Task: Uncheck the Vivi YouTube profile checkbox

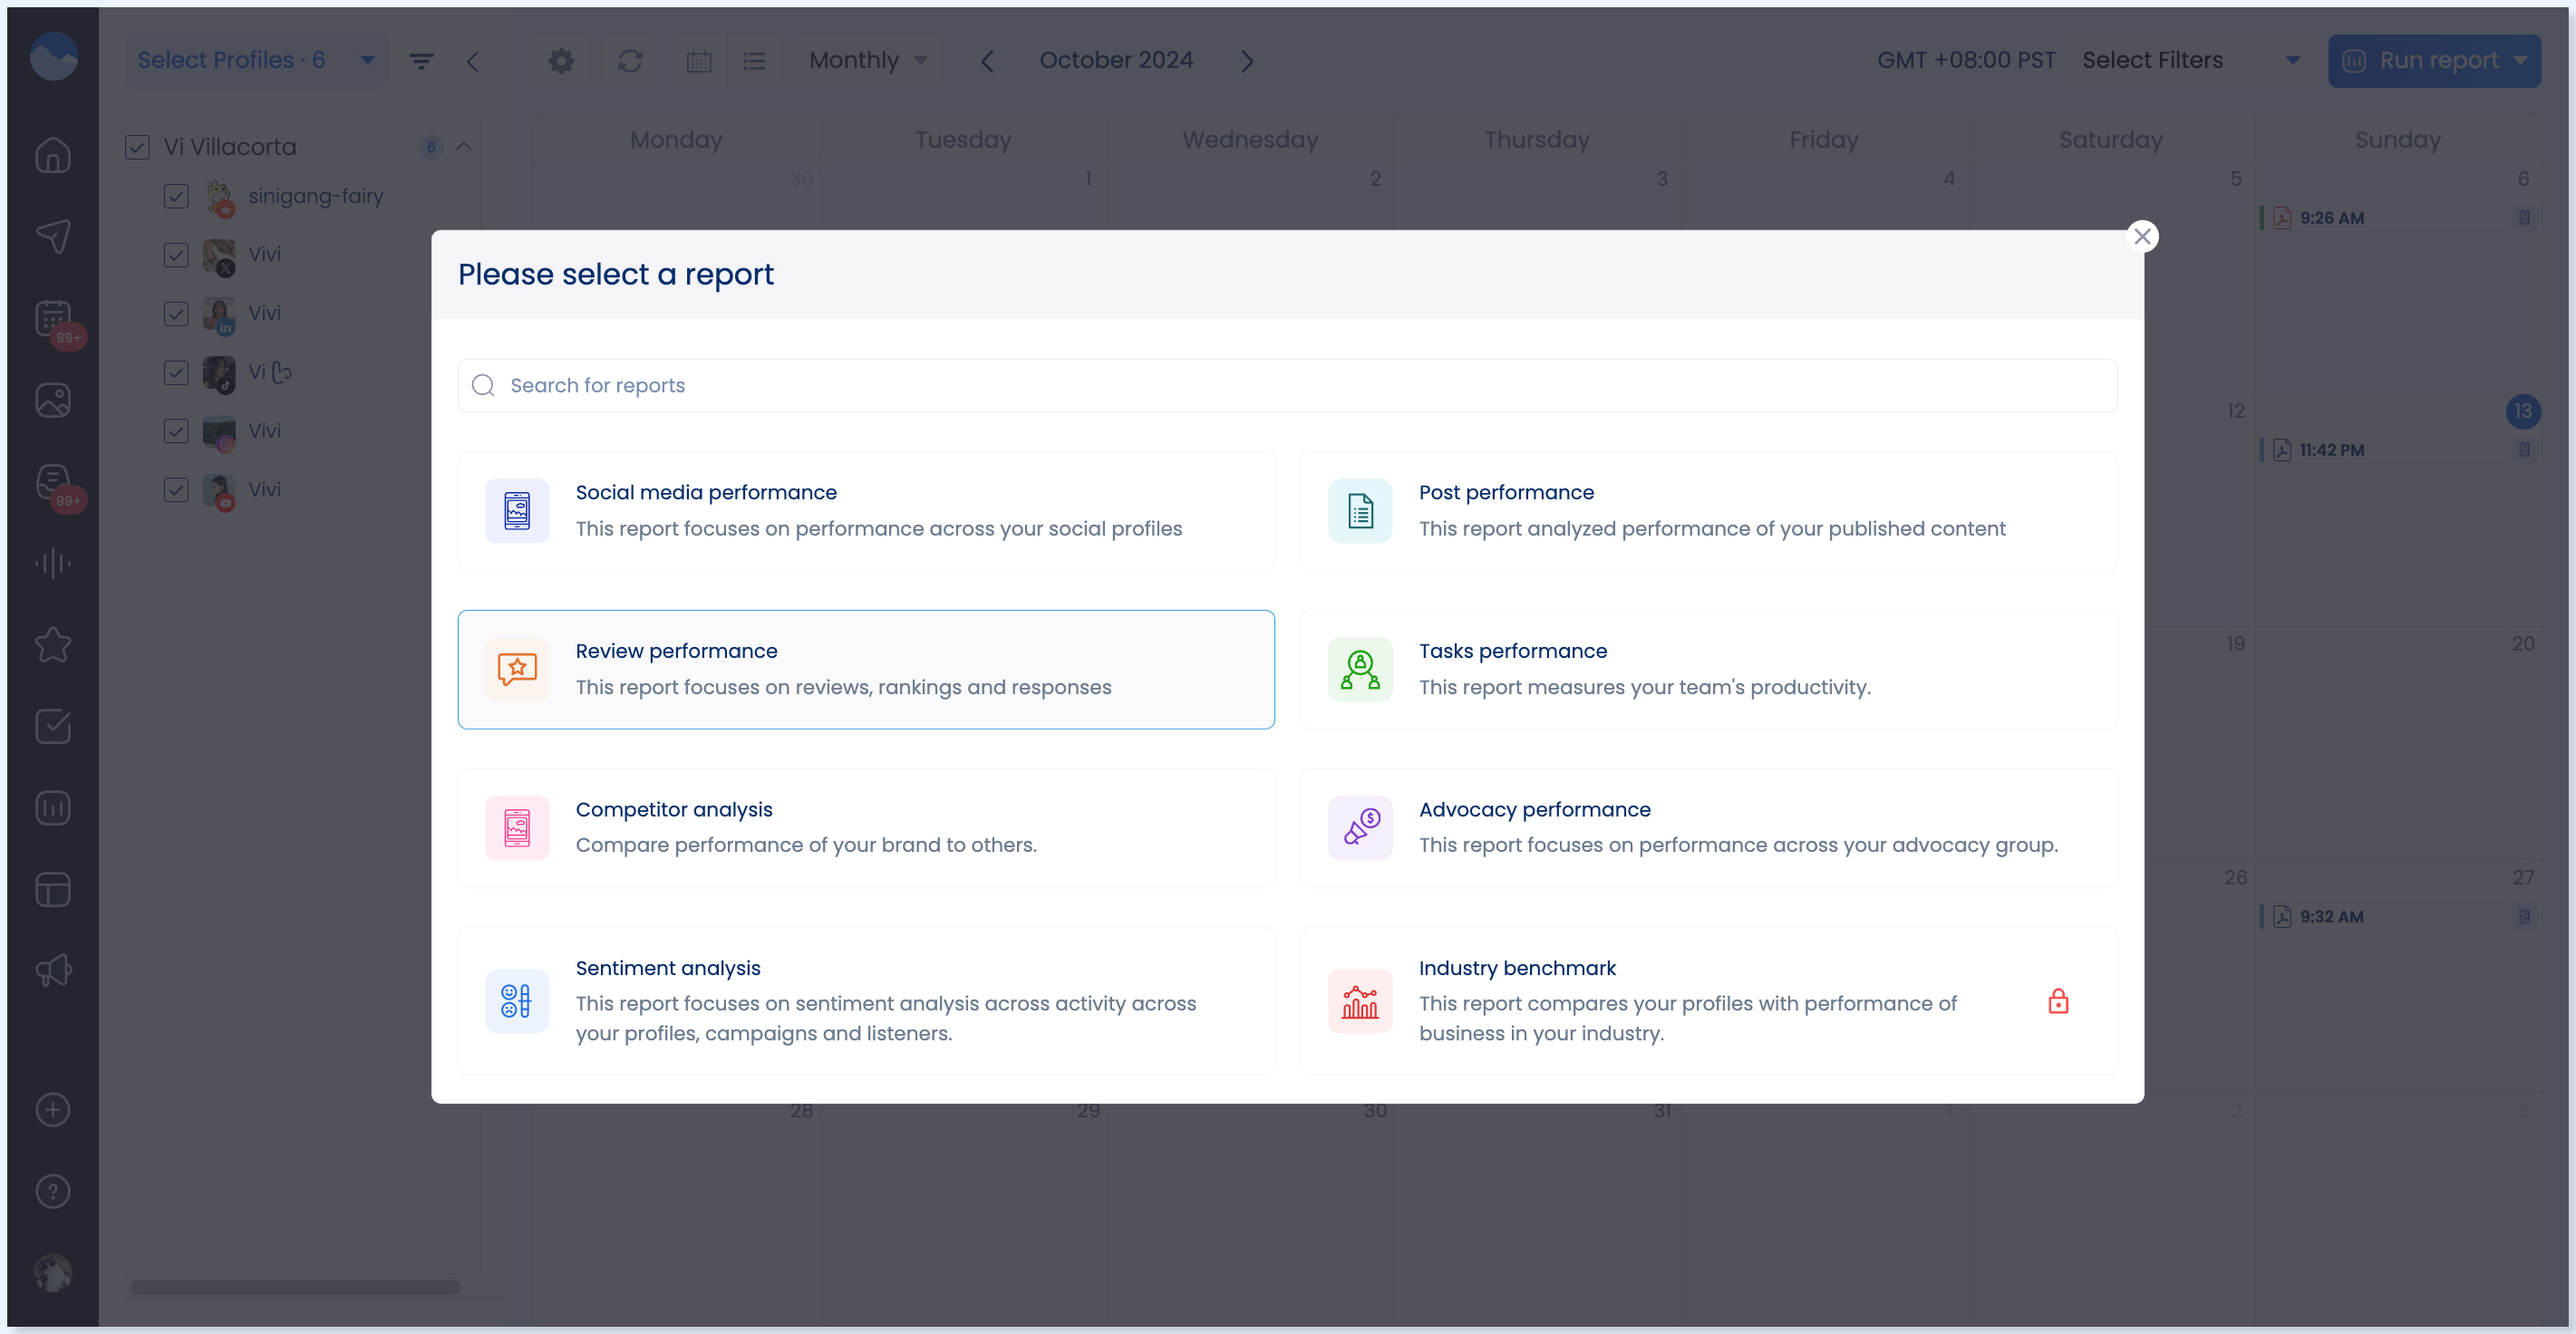Action: (176, 490)
